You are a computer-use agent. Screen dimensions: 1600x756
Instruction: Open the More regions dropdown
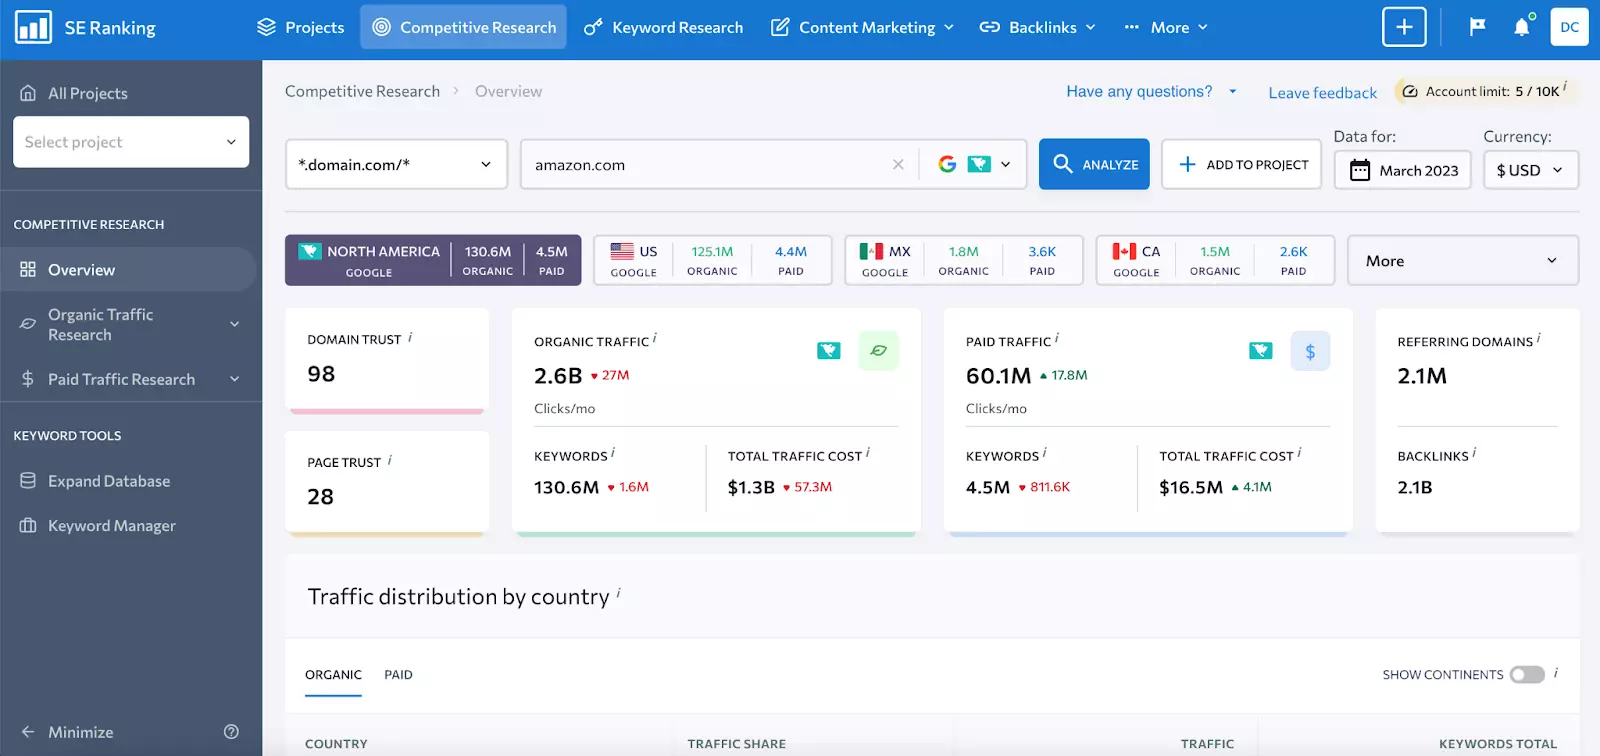pyautogui.click(x=1463, y=260)
